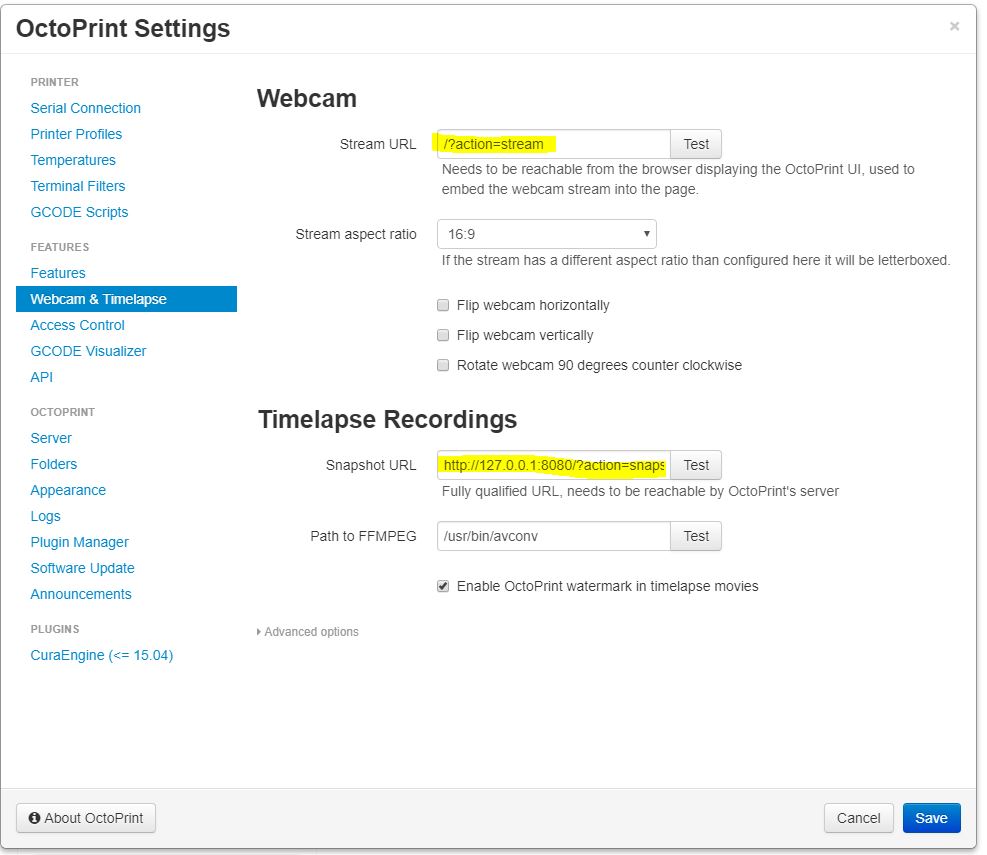Save the settings
The image size is (987, 855).
click(x=931, y=818)
